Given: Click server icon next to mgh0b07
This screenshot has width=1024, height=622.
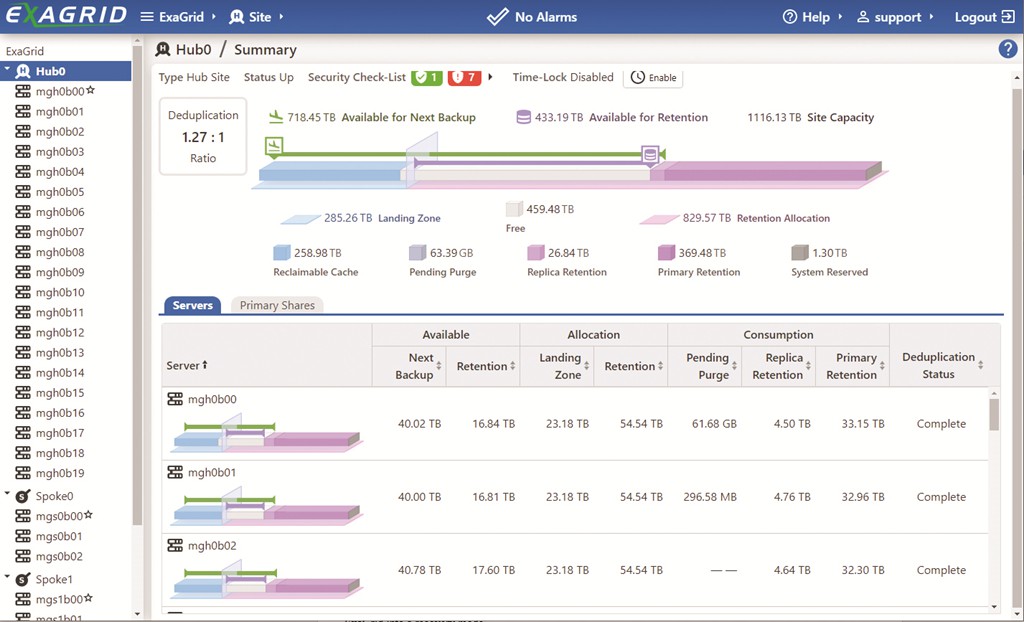Looking at the screenshot, I should [23, 232].
